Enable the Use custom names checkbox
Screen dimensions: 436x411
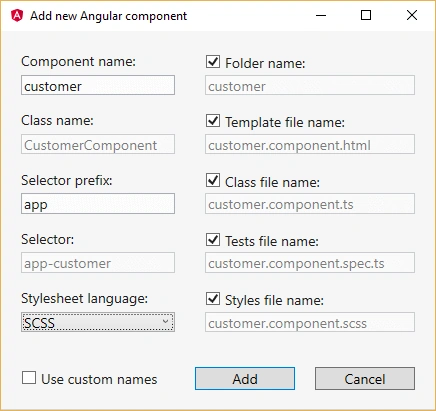click(x=29, y=378)
